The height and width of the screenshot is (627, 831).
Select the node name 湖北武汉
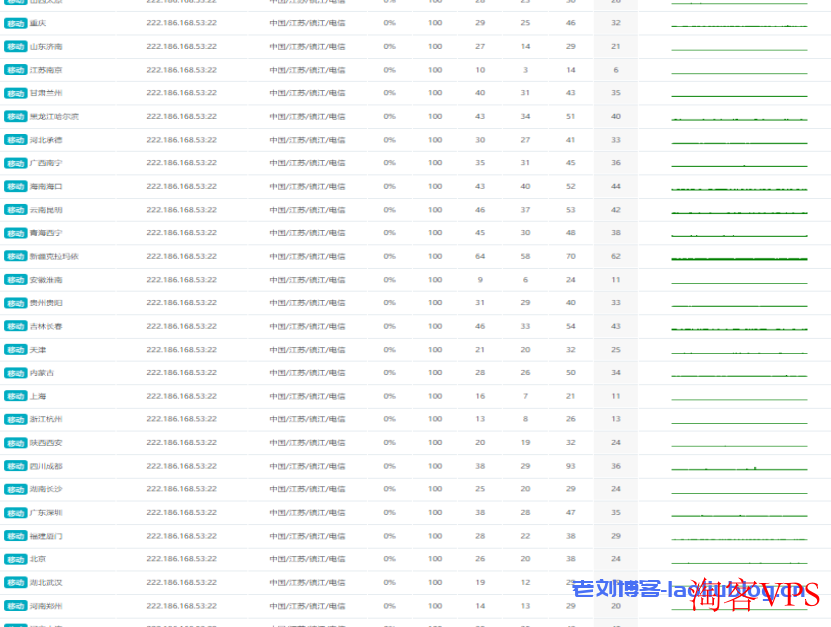pos(46,583)
